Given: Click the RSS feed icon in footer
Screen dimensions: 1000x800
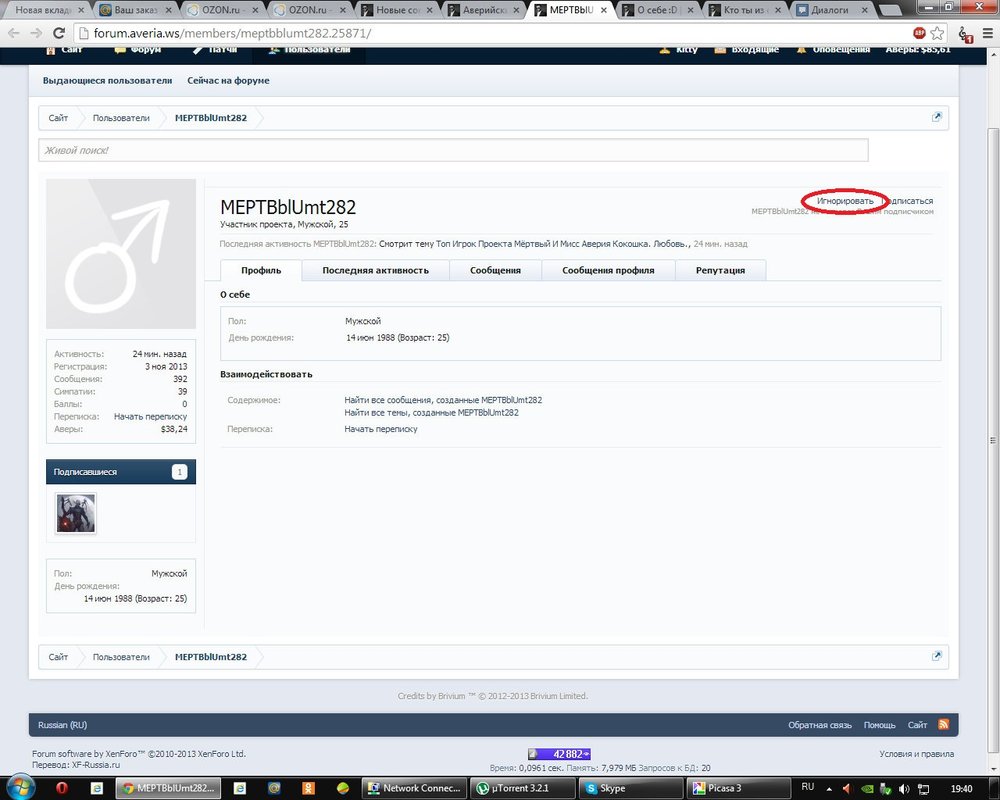Looking at the screenshot, I should [942, 724].
